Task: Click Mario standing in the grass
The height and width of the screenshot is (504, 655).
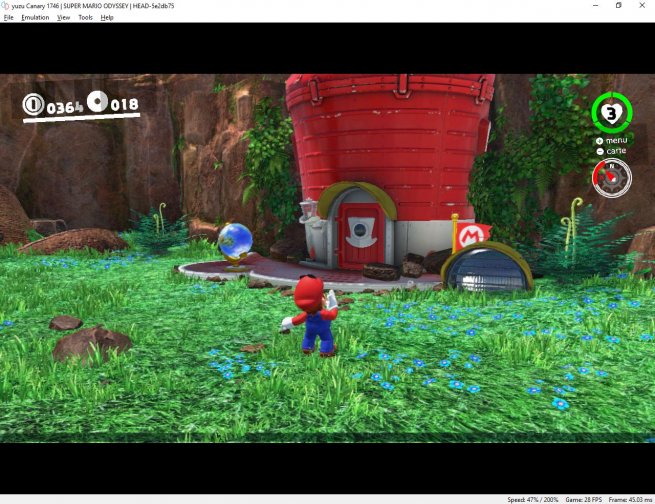Action: tap(310, 316)
